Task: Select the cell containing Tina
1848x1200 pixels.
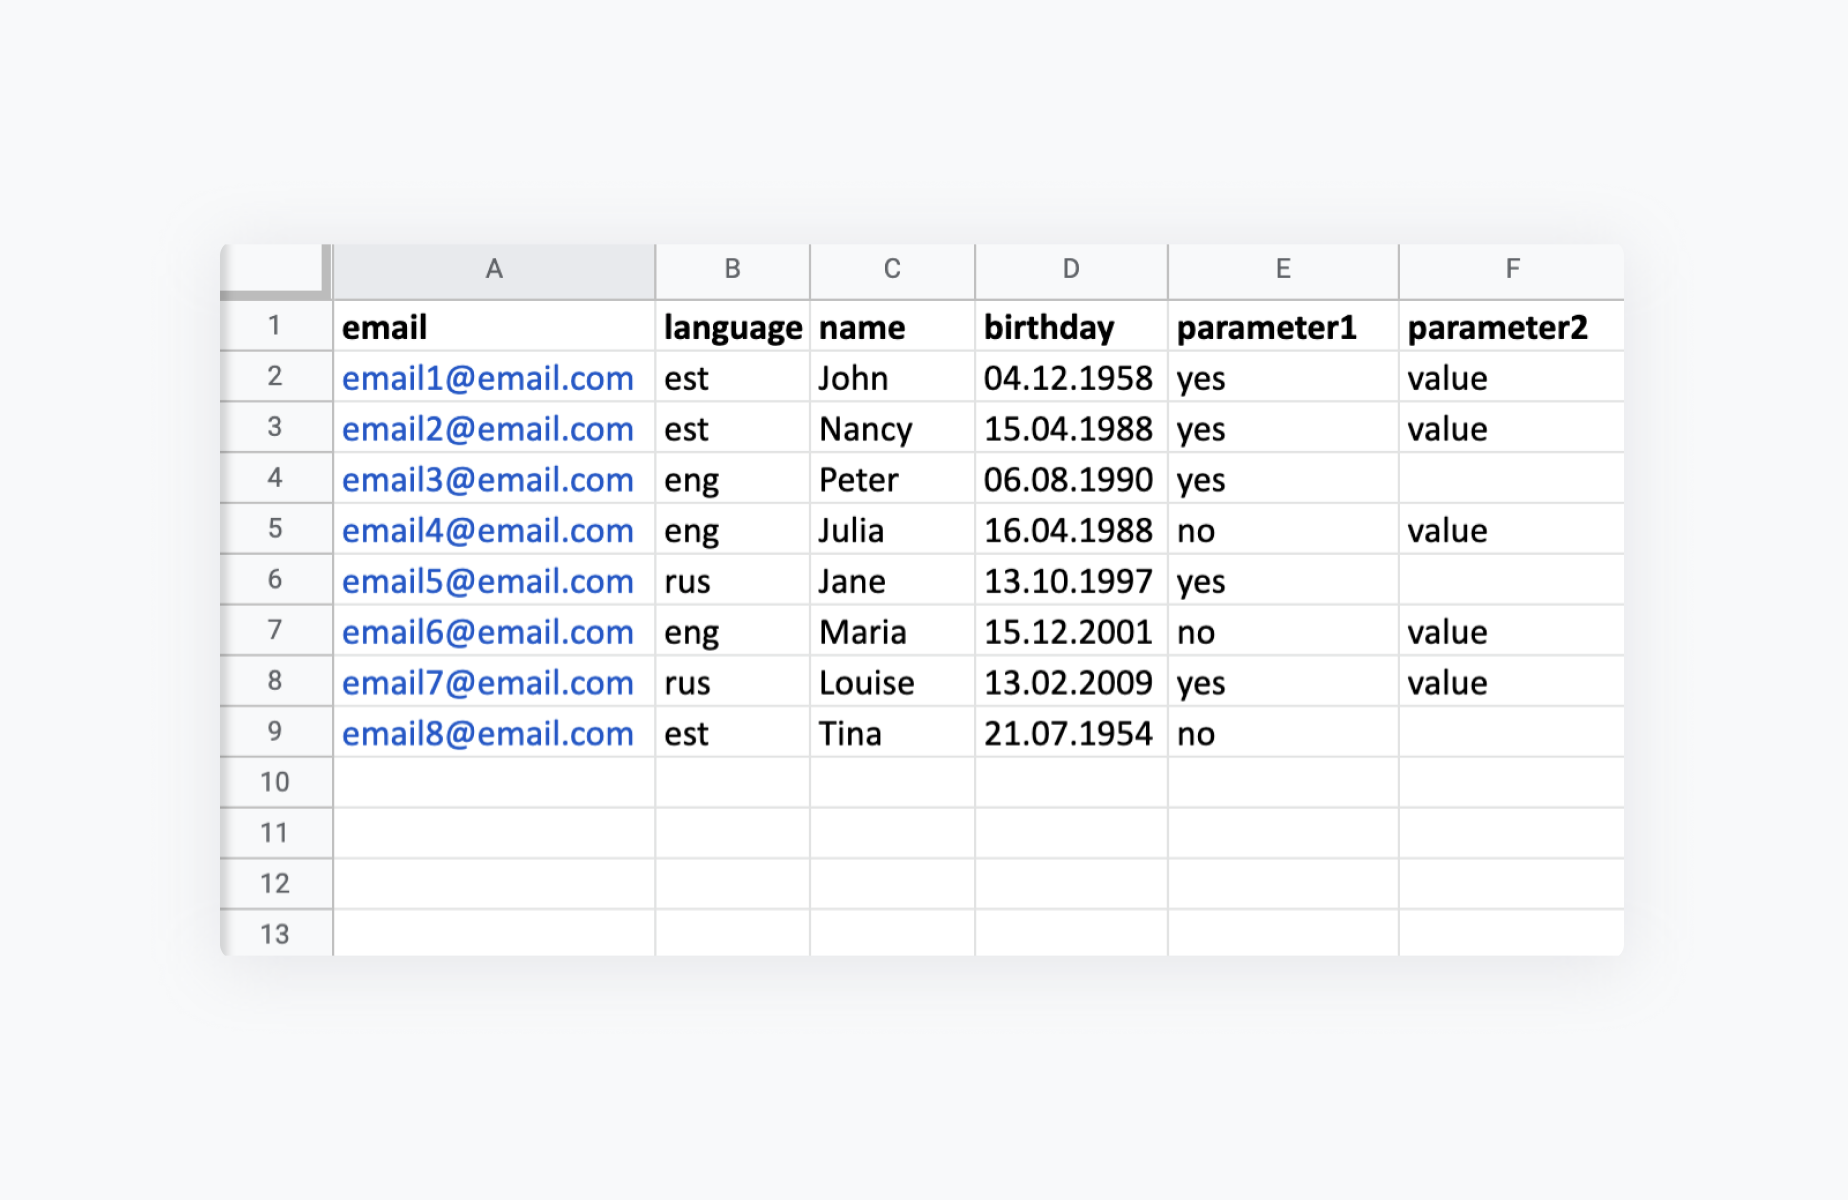Action: (x=892, y=733)
